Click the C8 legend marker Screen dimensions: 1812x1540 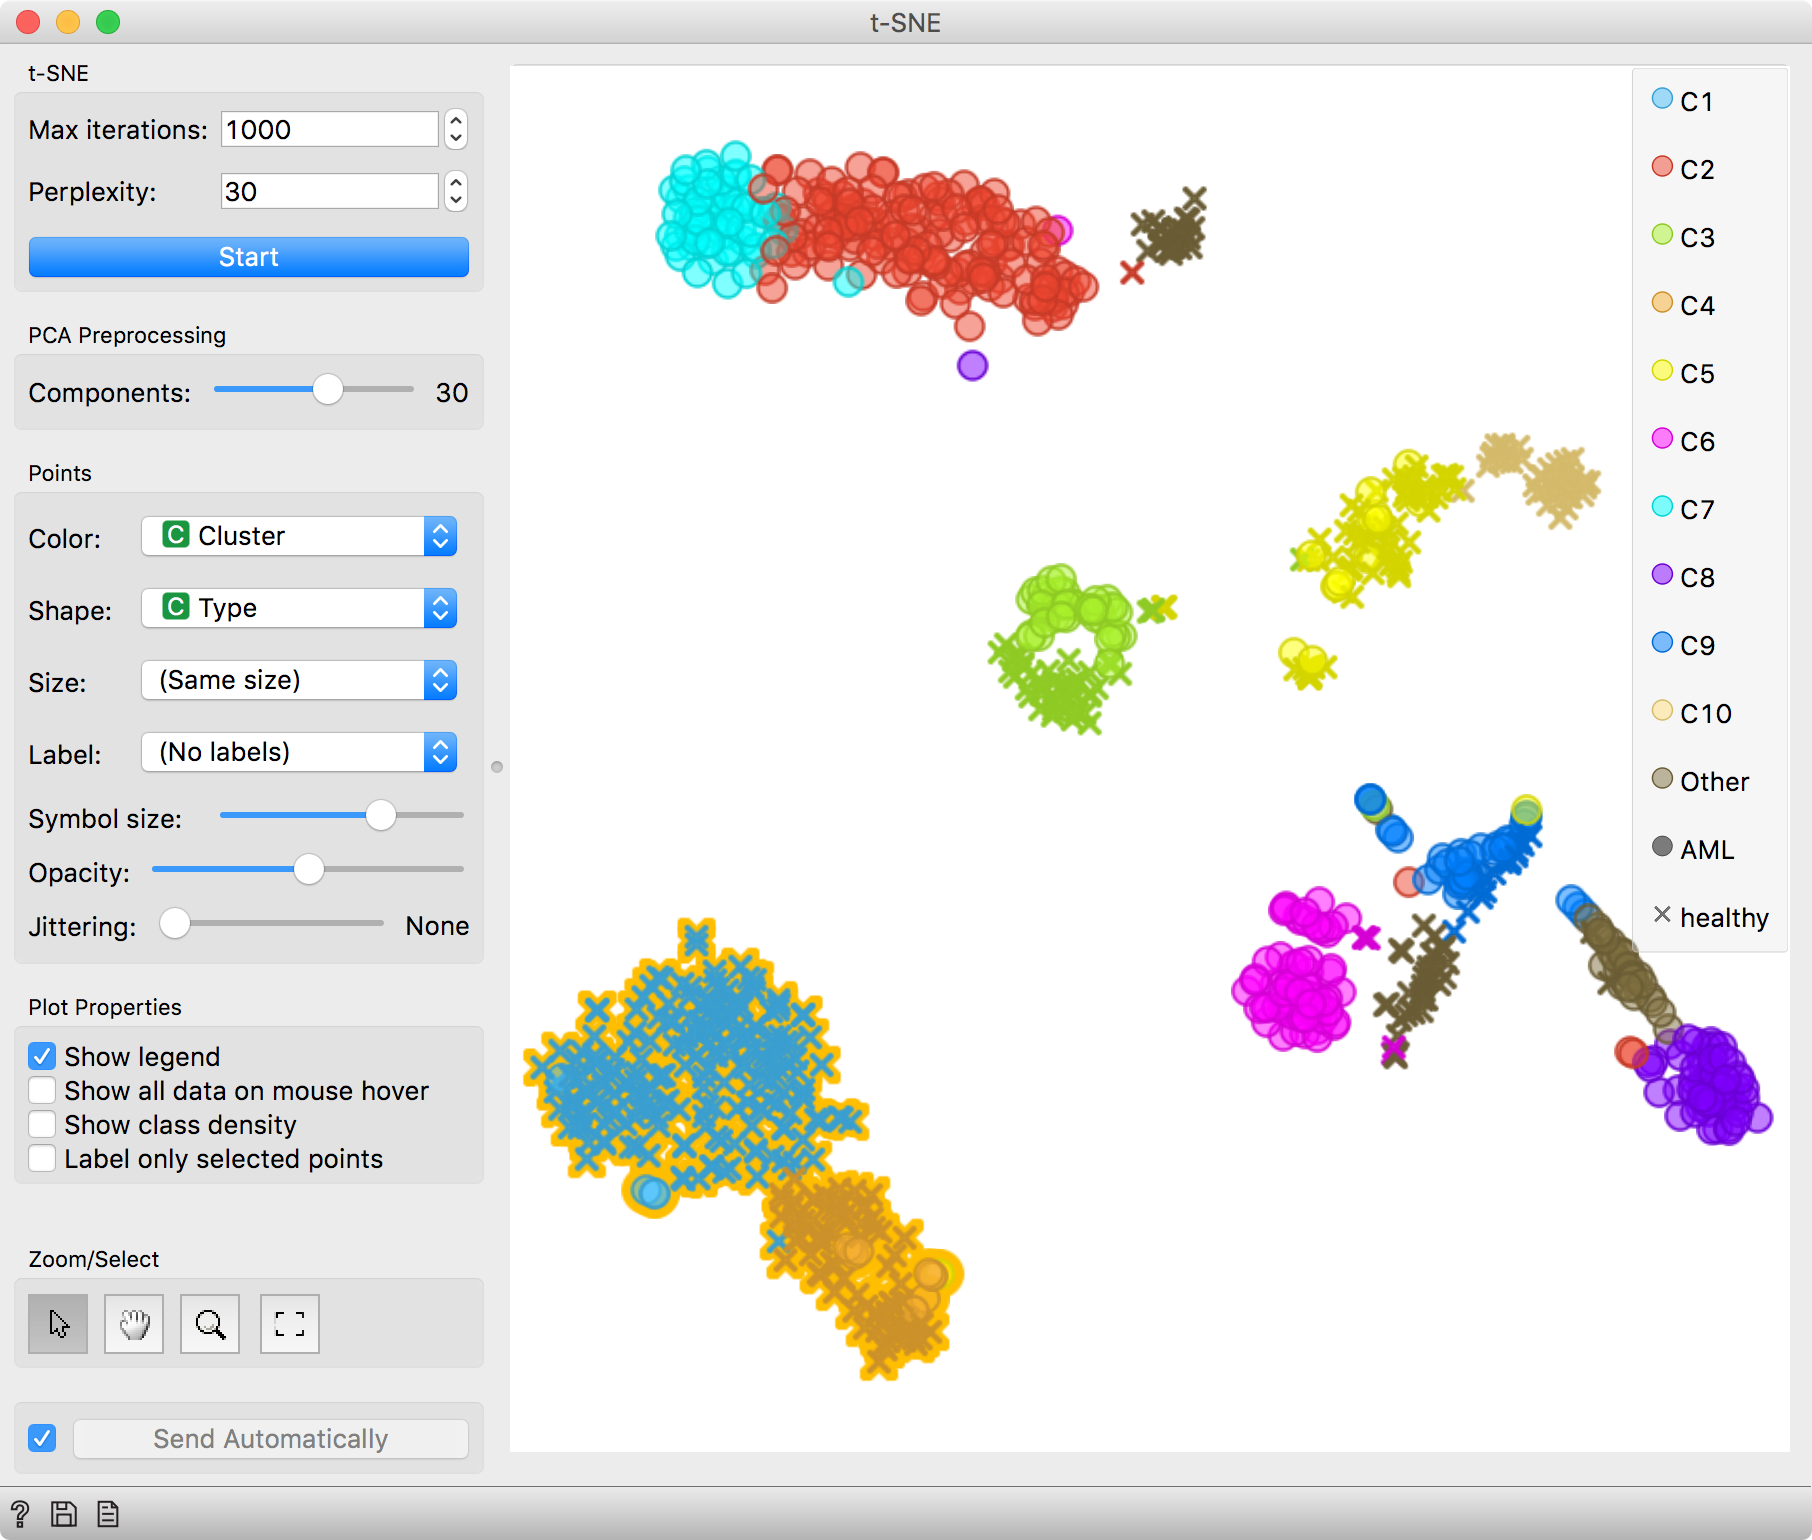[x=1662, y=575]
